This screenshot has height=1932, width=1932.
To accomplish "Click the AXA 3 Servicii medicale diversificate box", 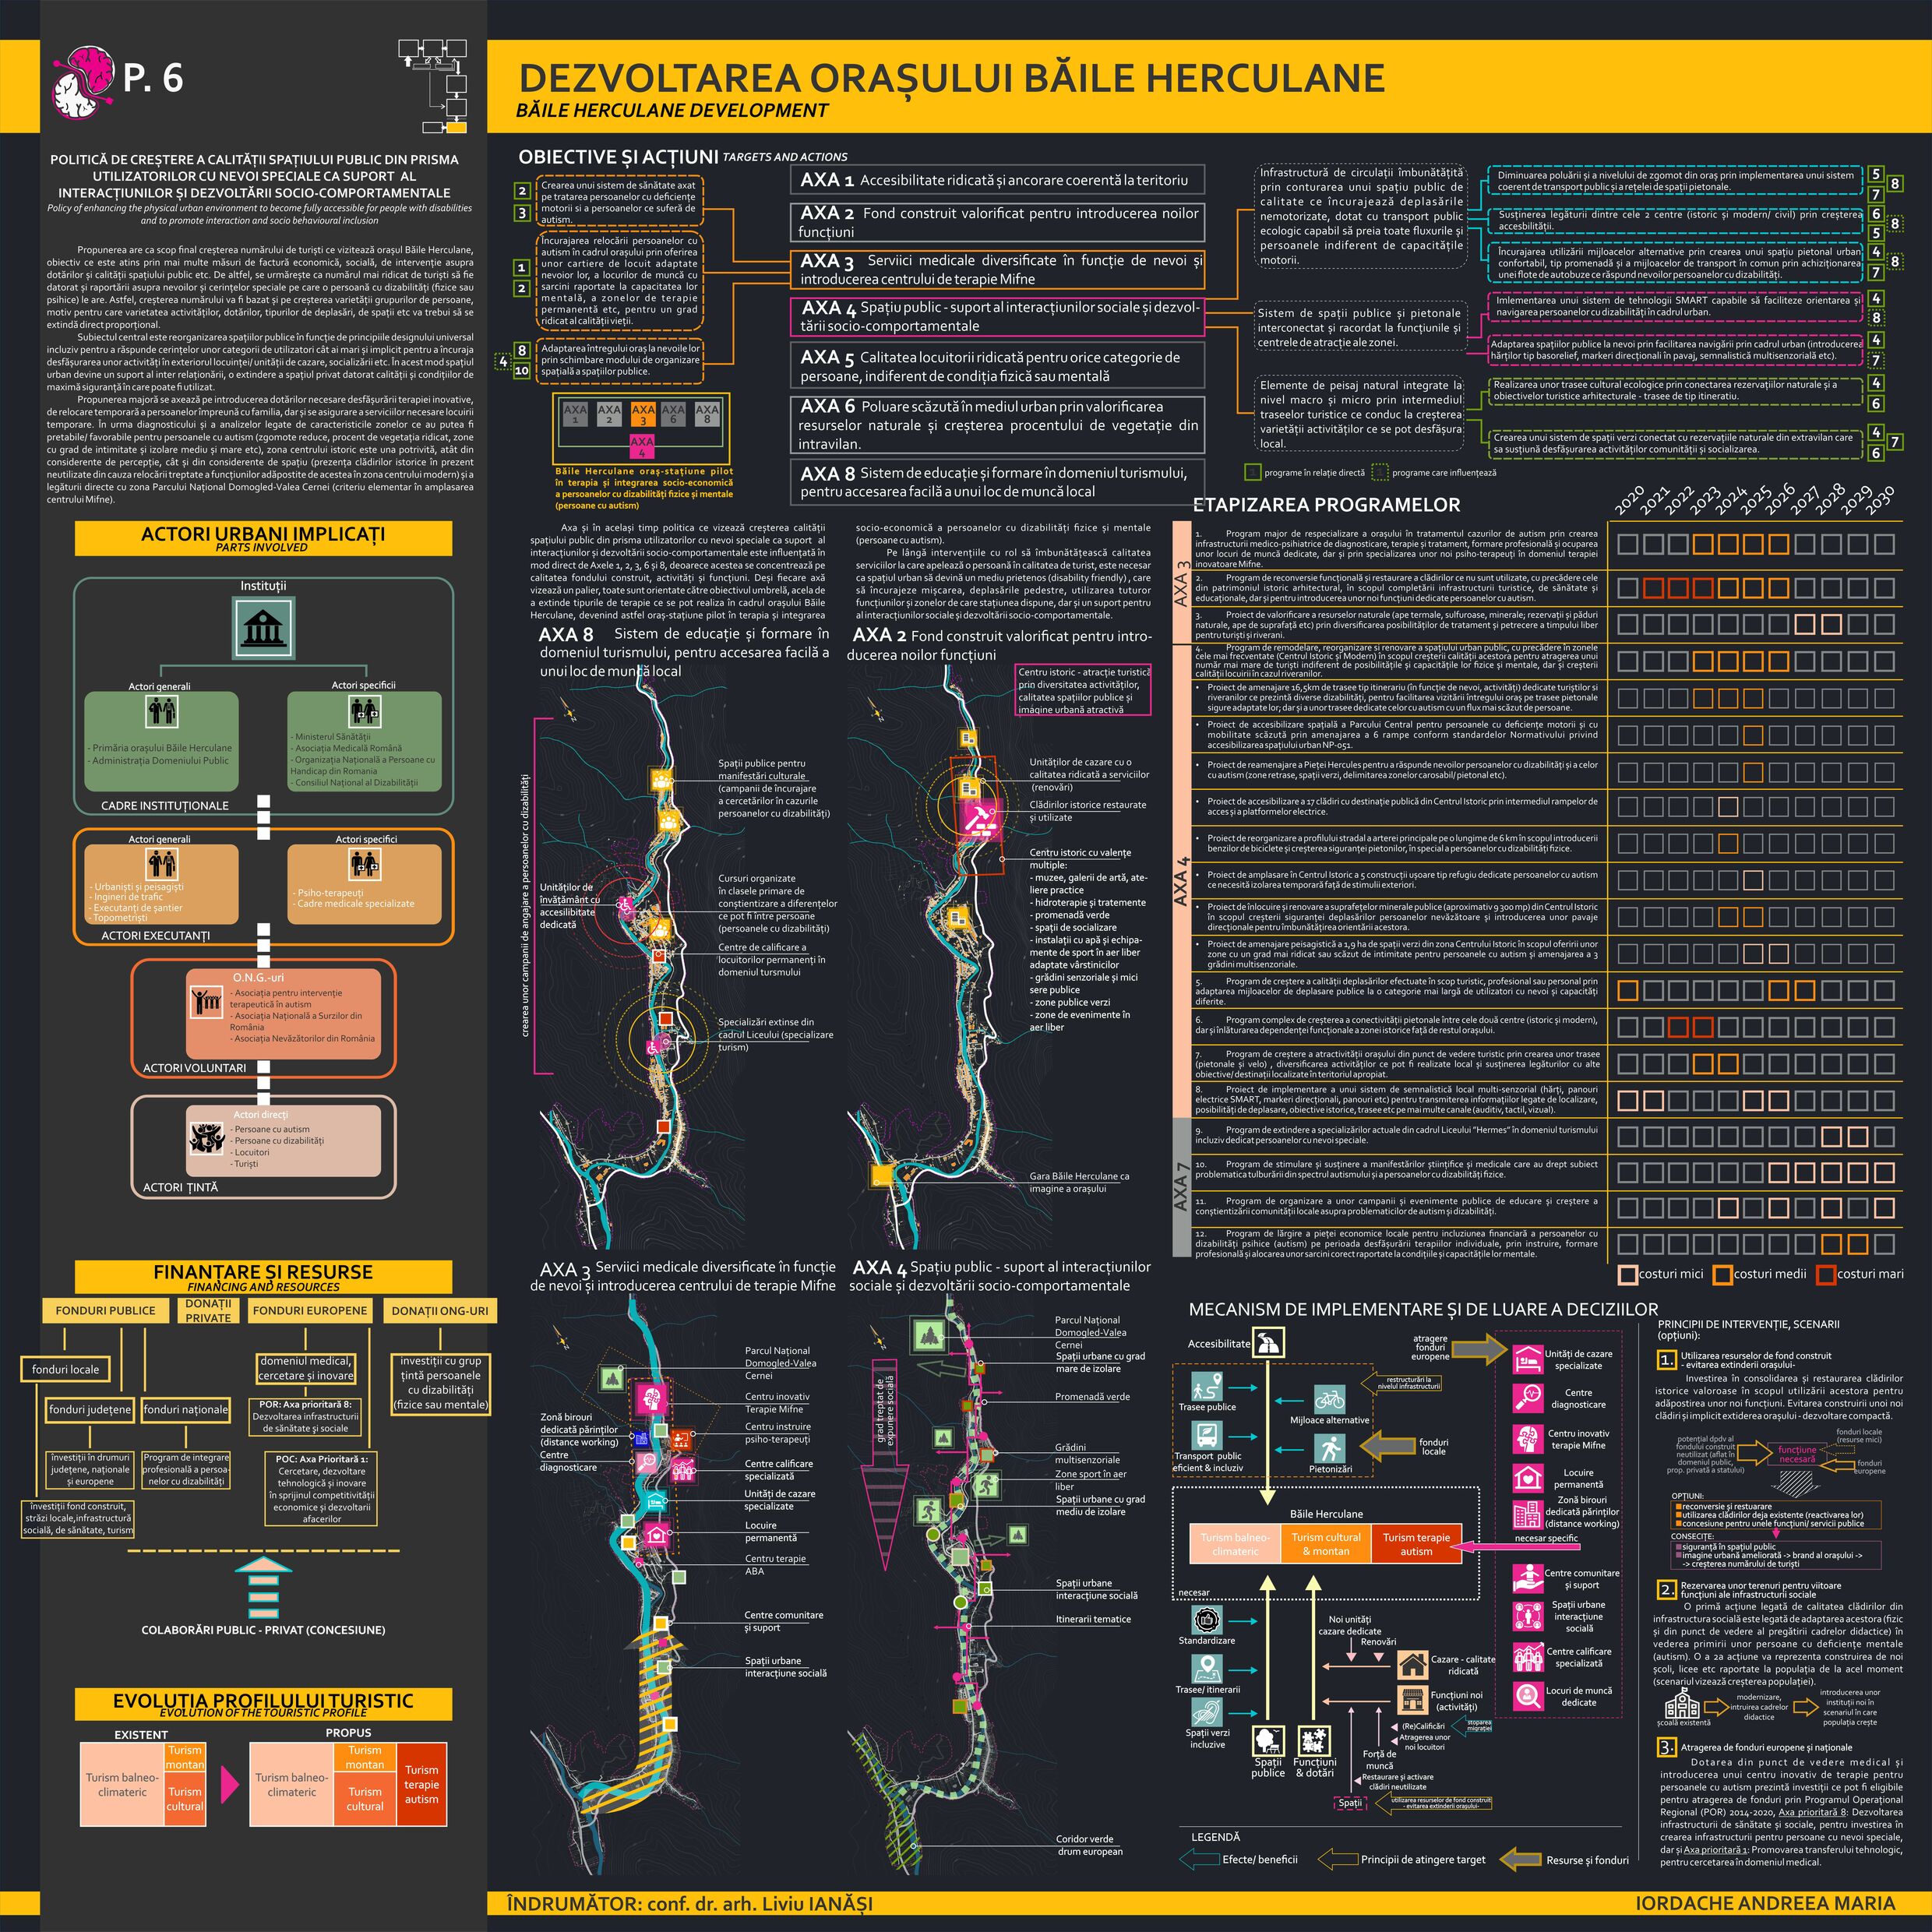I will click(x=998, y=269).
